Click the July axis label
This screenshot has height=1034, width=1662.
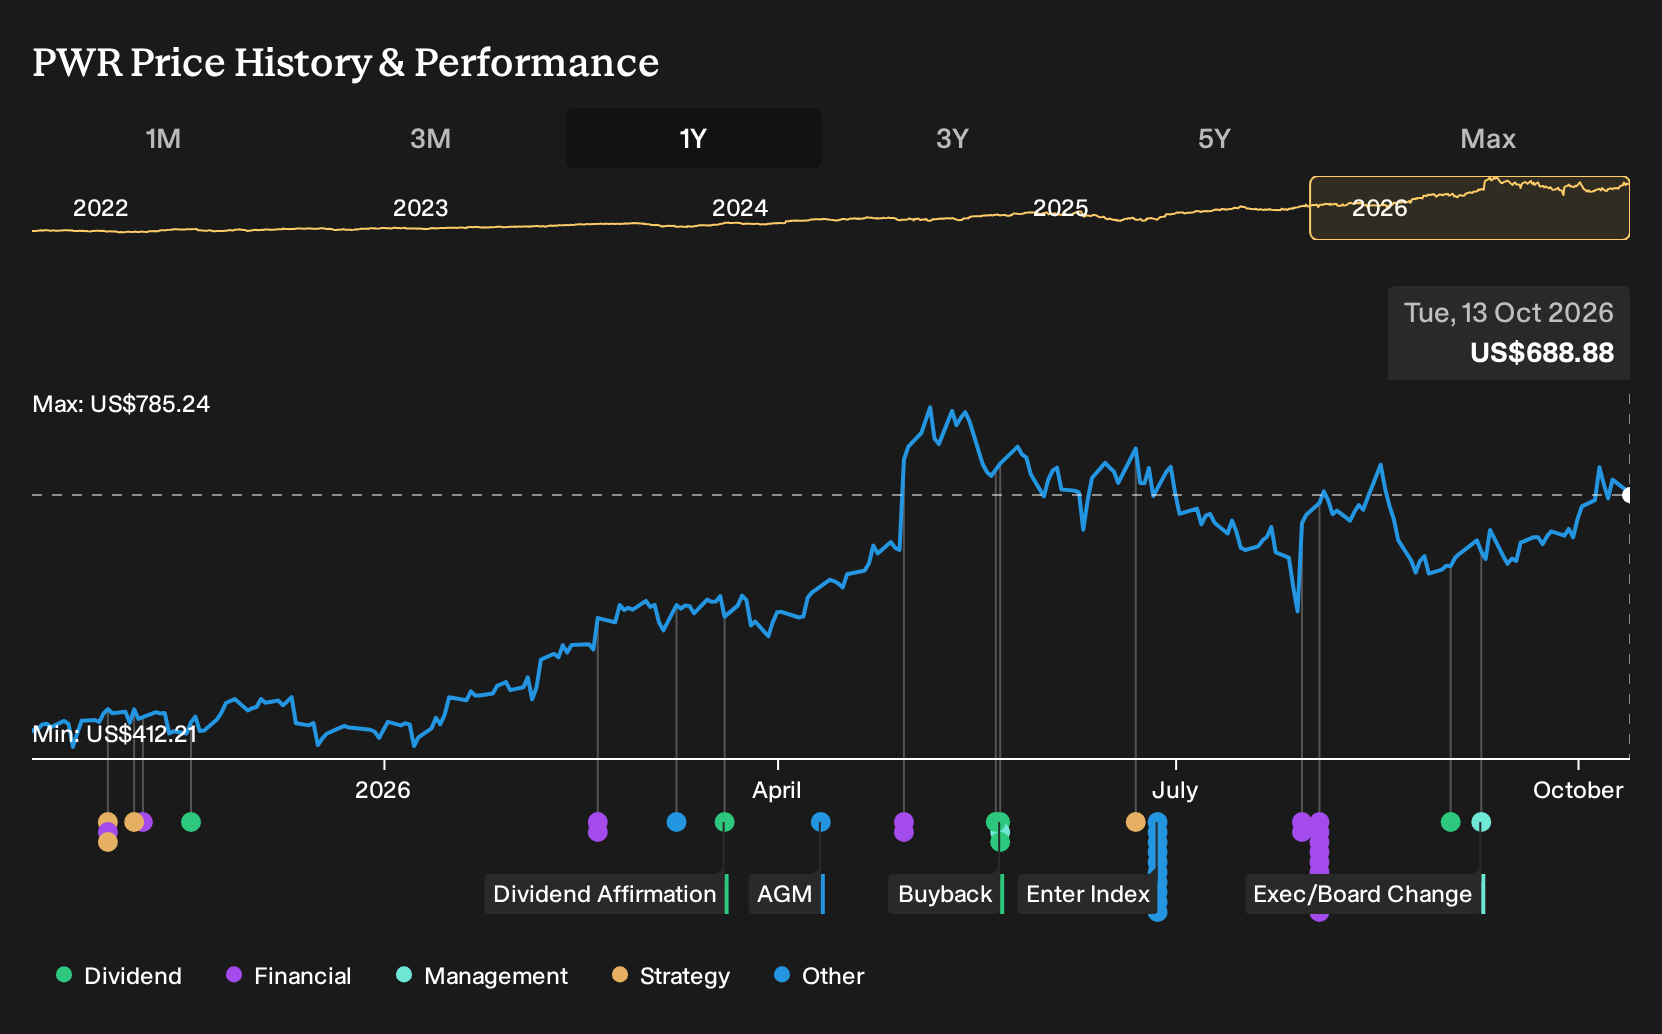coord(1175,790)
